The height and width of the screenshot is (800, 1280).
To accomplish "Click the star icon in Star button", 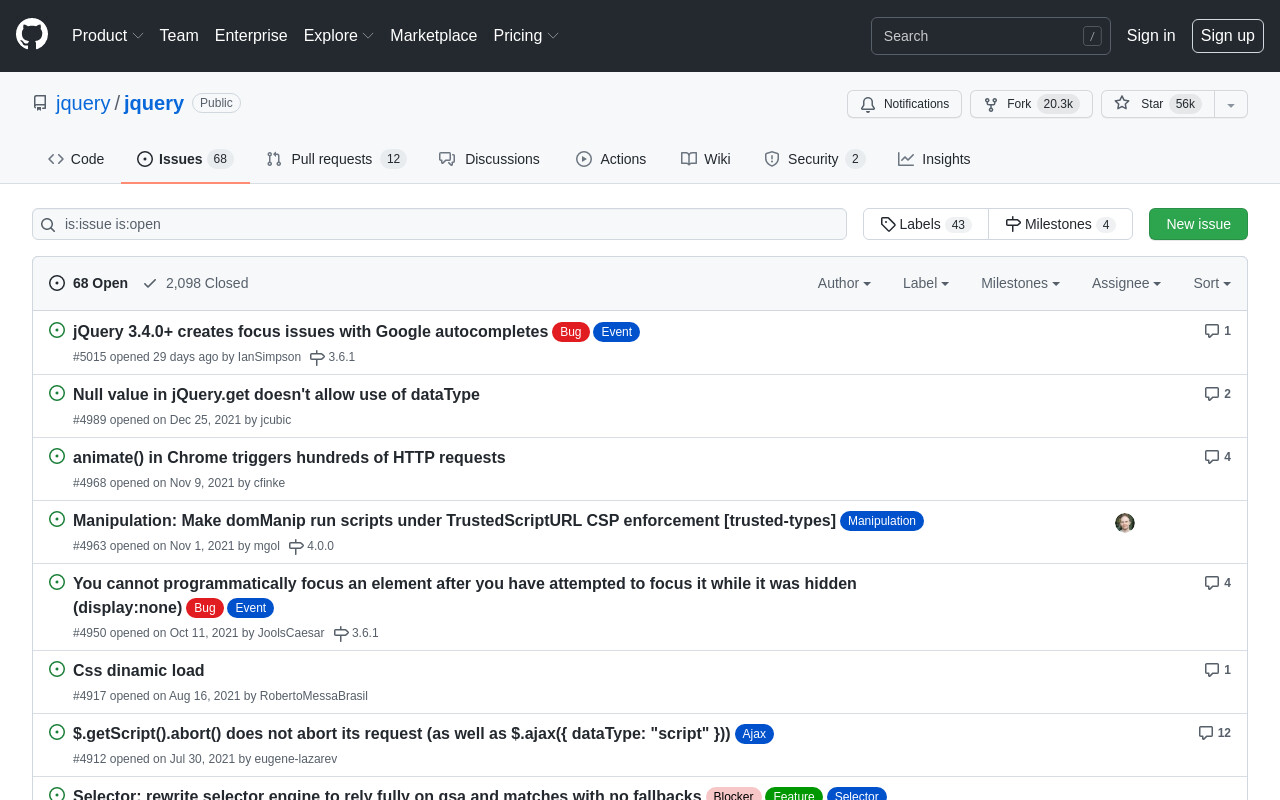I will [x=1122, y=103].
